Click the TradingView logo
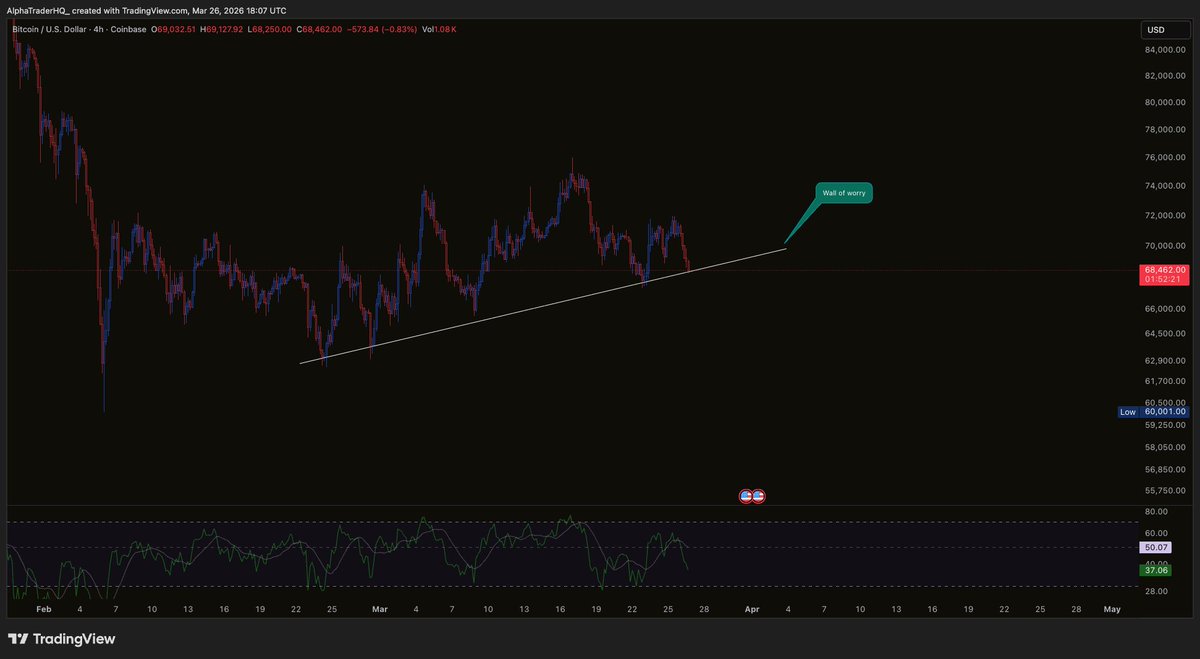This screenshot has height=659, width=1200. point(62,639)
